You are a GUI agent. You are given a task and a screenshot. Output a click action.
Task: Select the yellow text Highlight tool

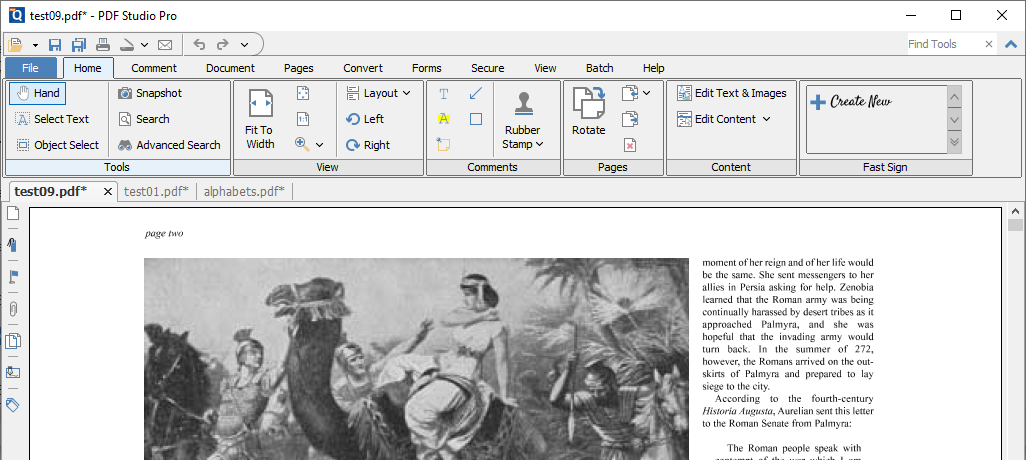point(444,119)
